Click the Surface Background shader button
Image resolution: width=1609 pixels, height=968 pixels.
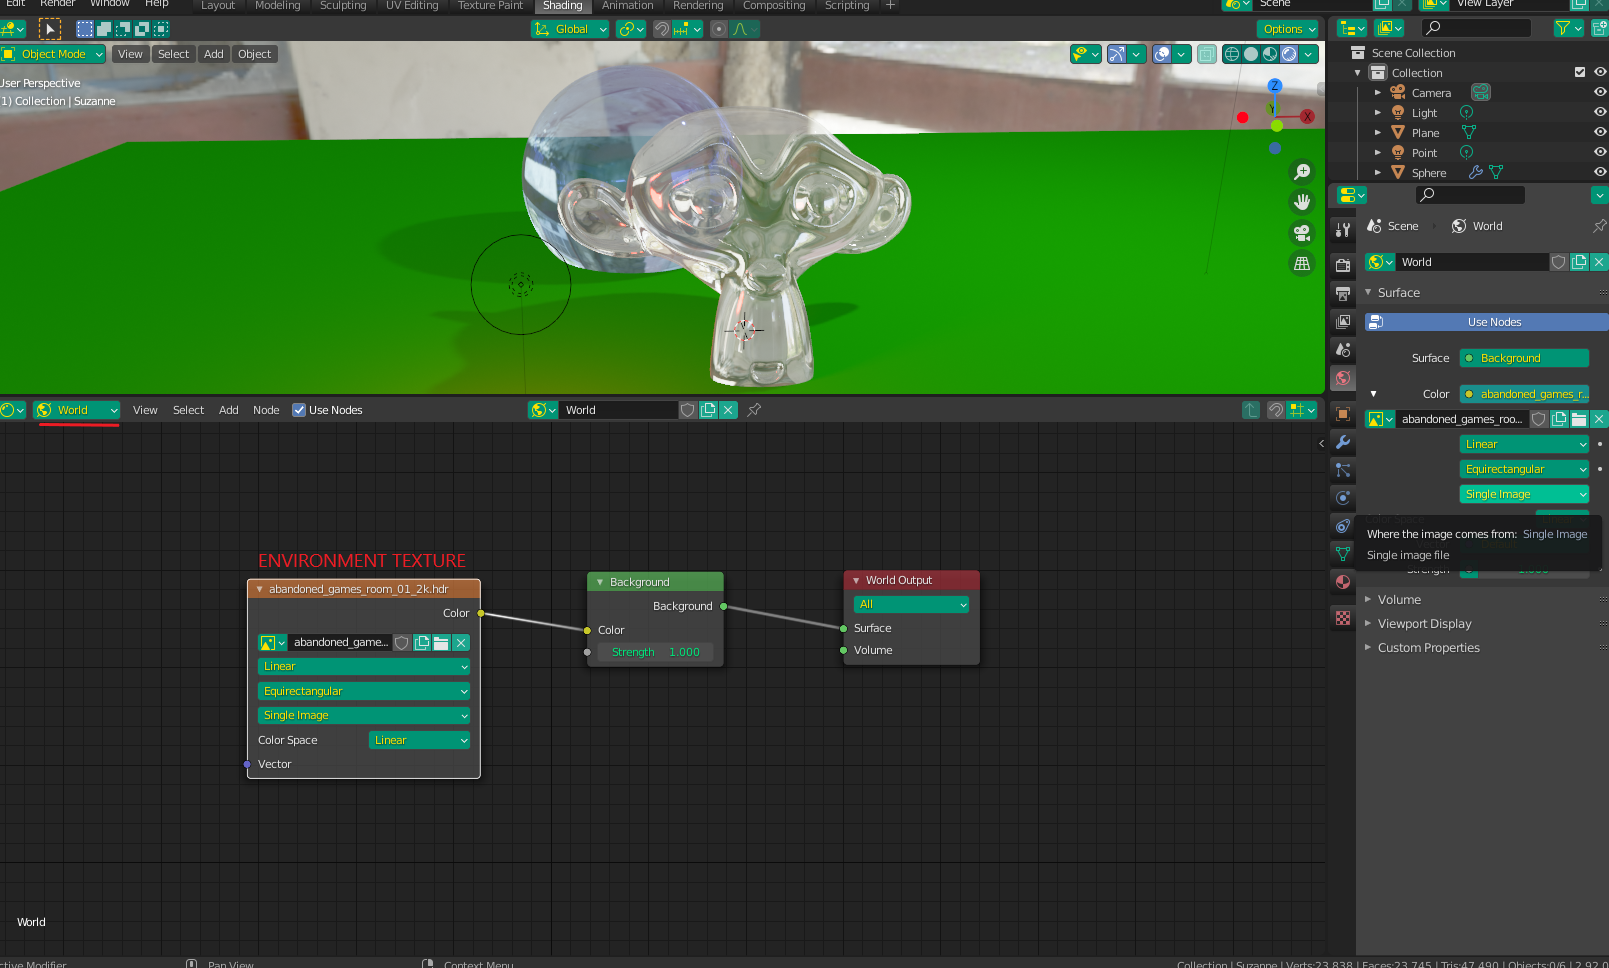click(x=1524, y=358)
